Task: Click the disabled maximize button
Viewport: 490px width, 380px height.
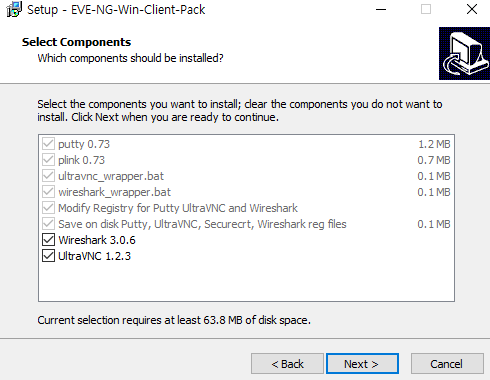Action: click(426, 9)
